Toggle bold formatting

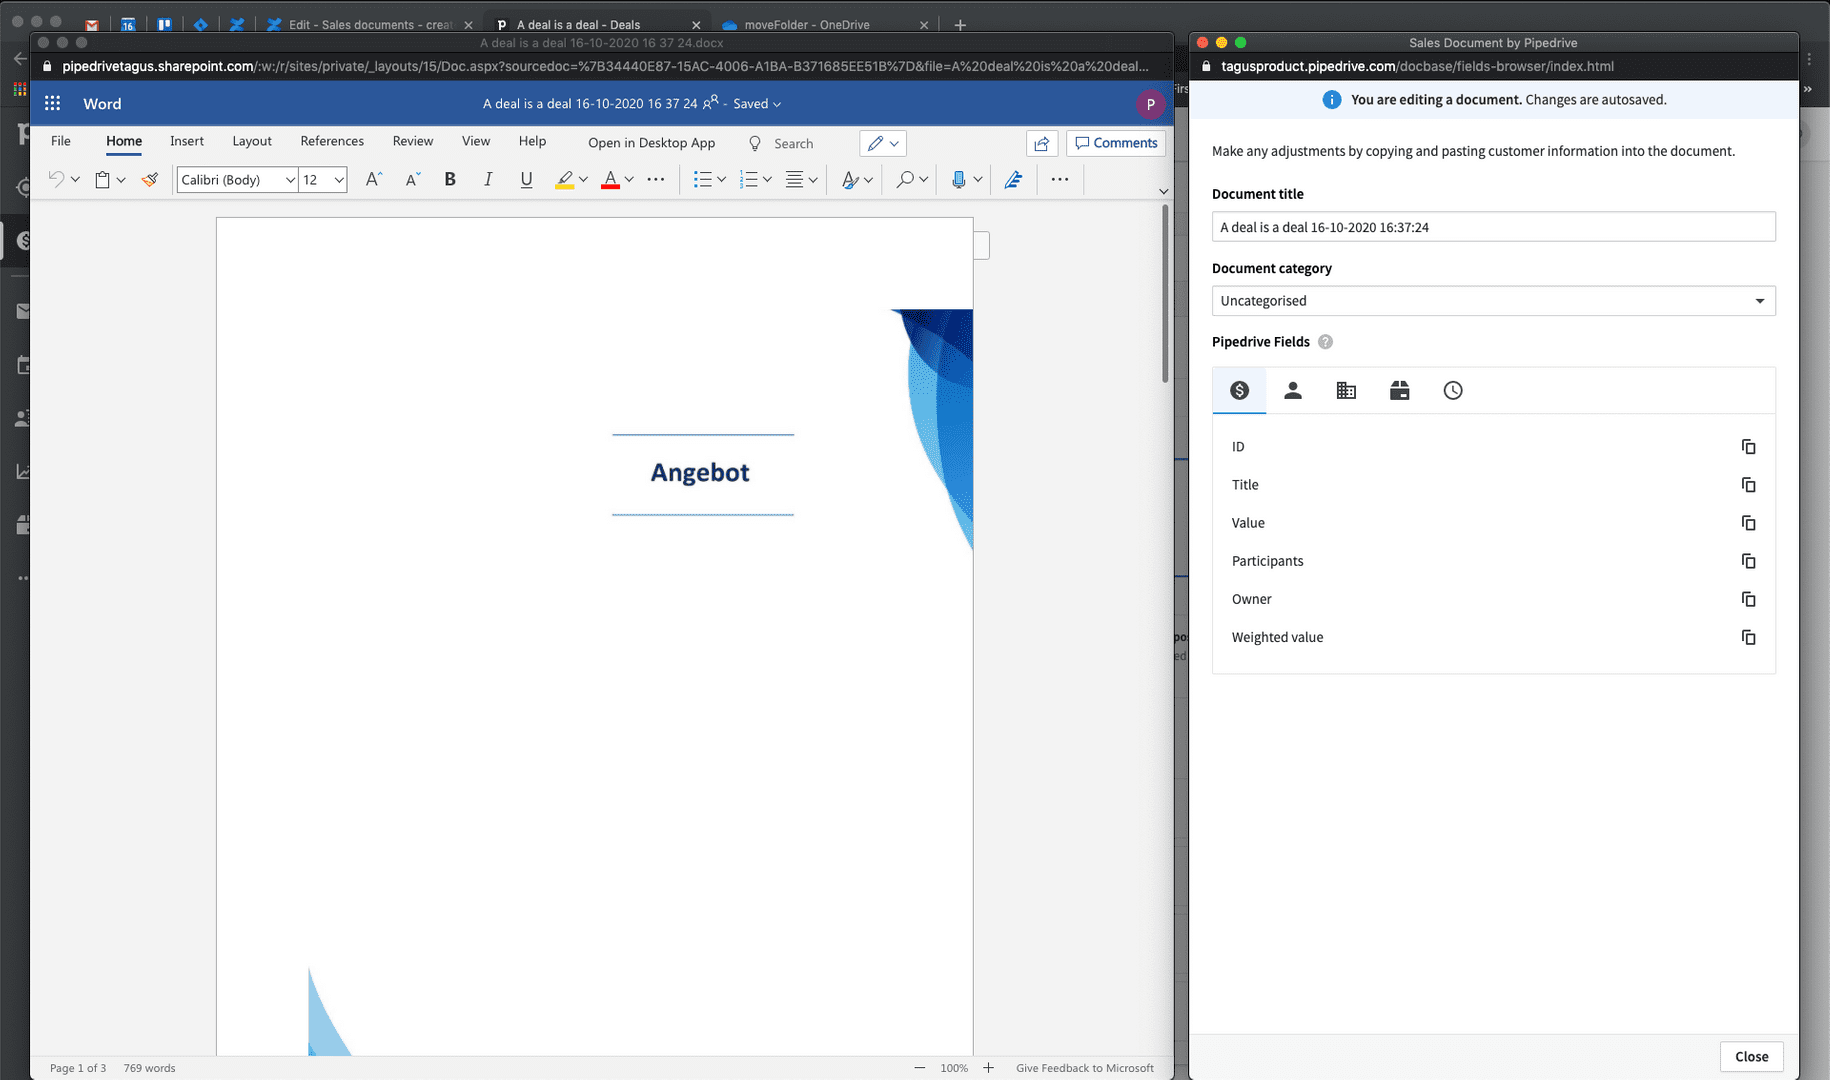pyautogui.click(x=450, y=179)
